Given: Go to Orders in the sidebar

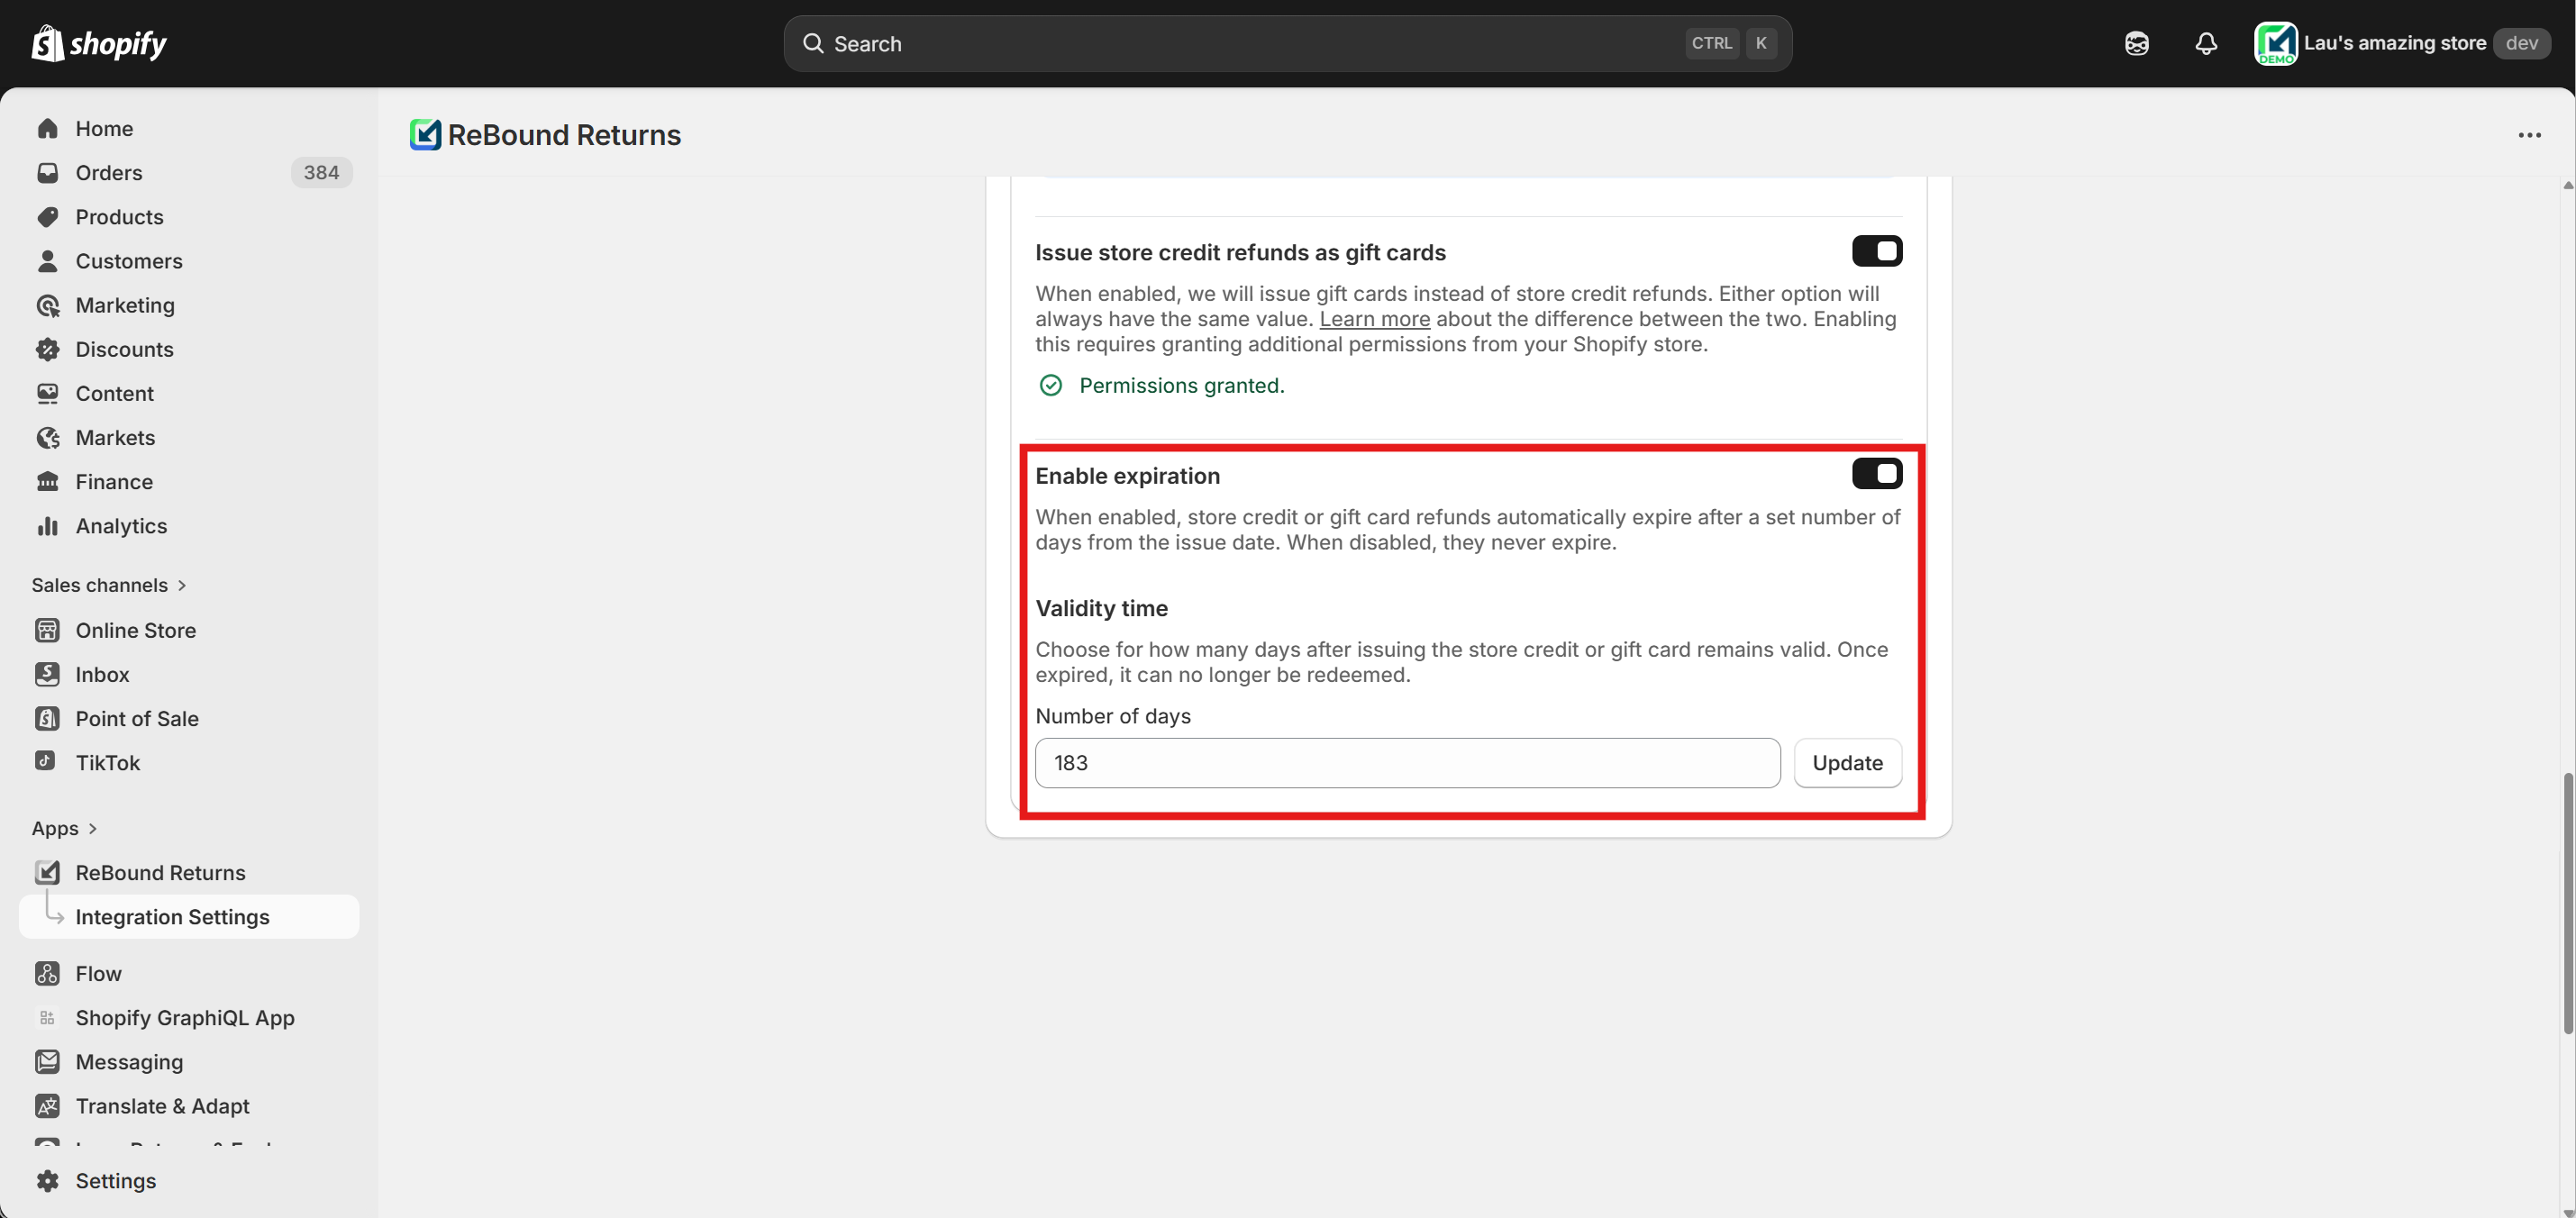Looking at the screenshot, I should pyautogui.click(x=109, y=172).
